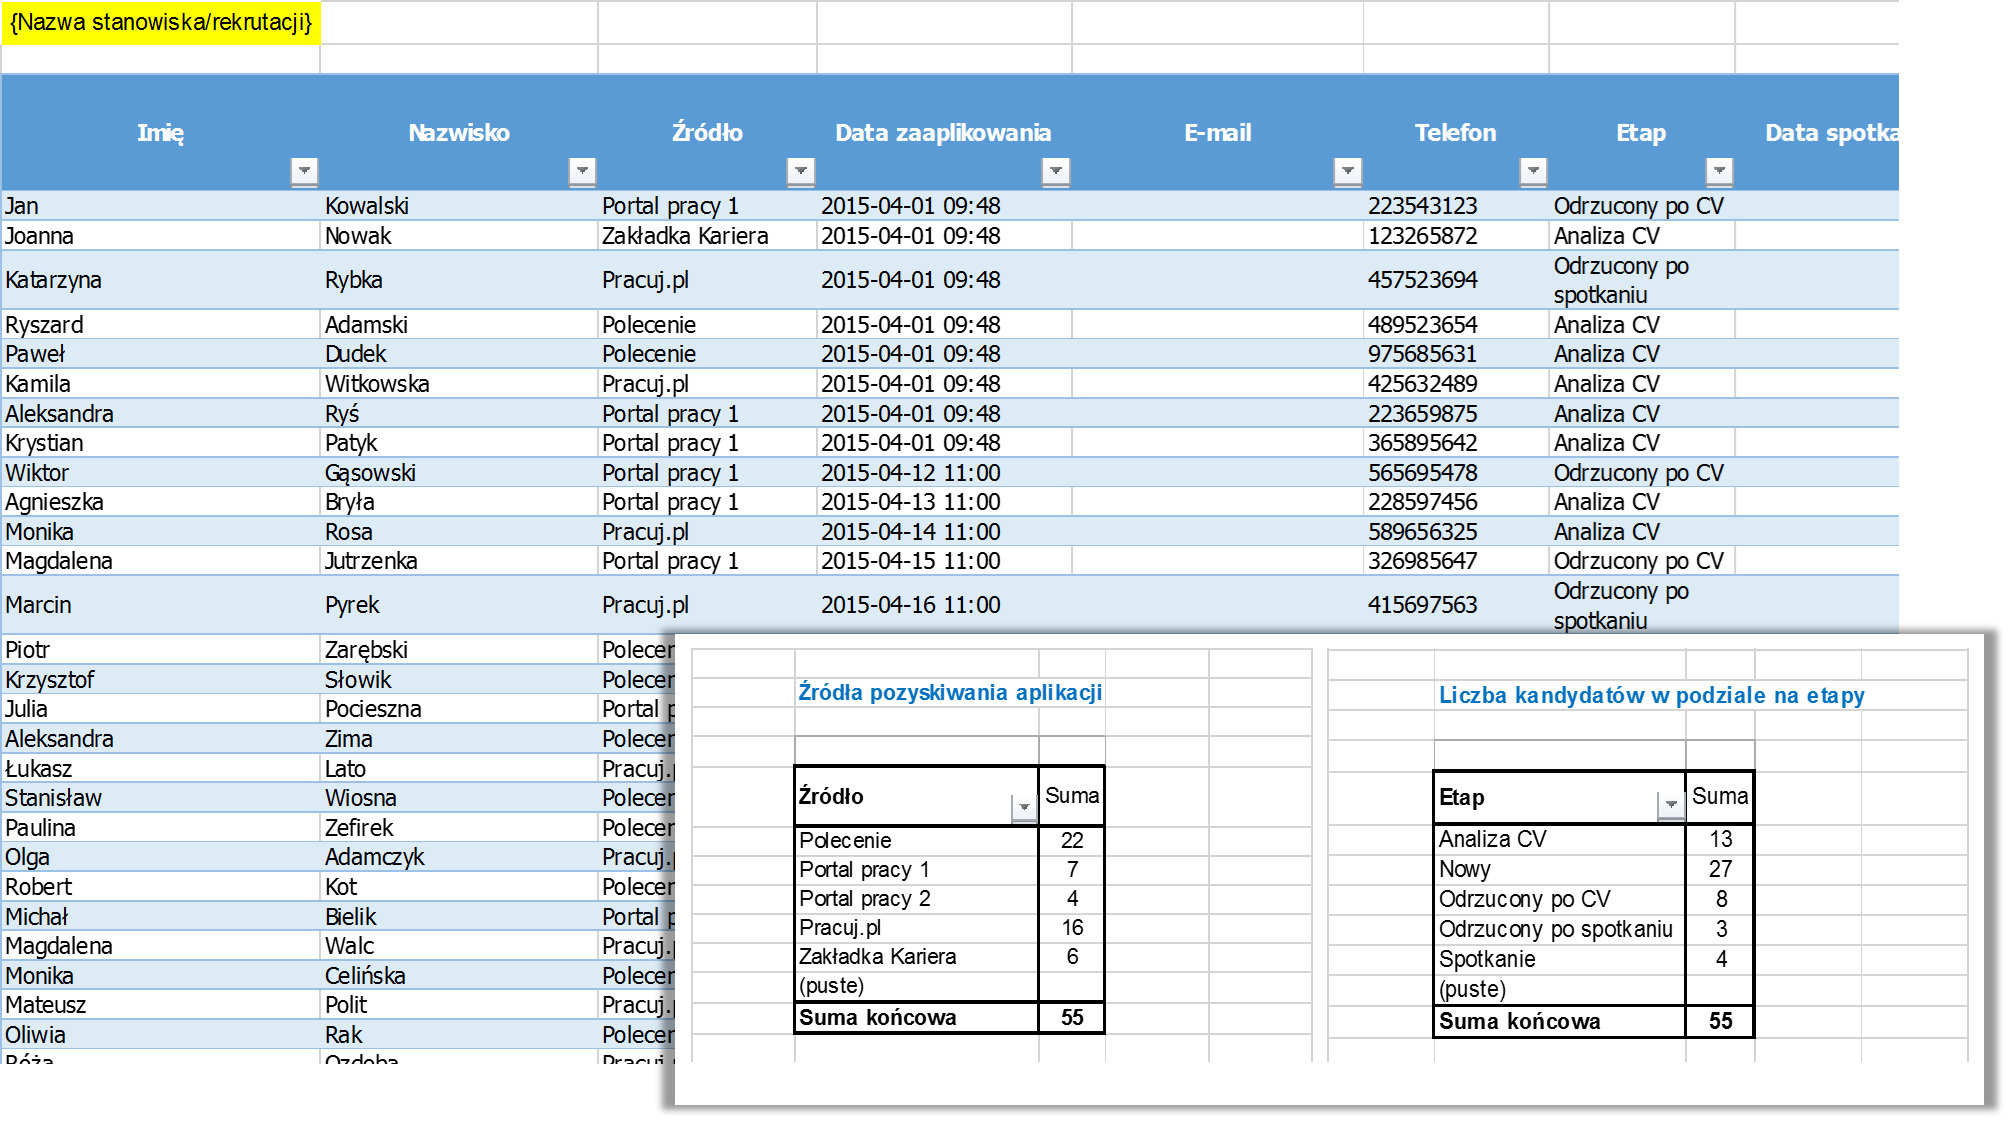
Task: Select the Pocieszna surname cell
Action: click(x=459, y=709)
